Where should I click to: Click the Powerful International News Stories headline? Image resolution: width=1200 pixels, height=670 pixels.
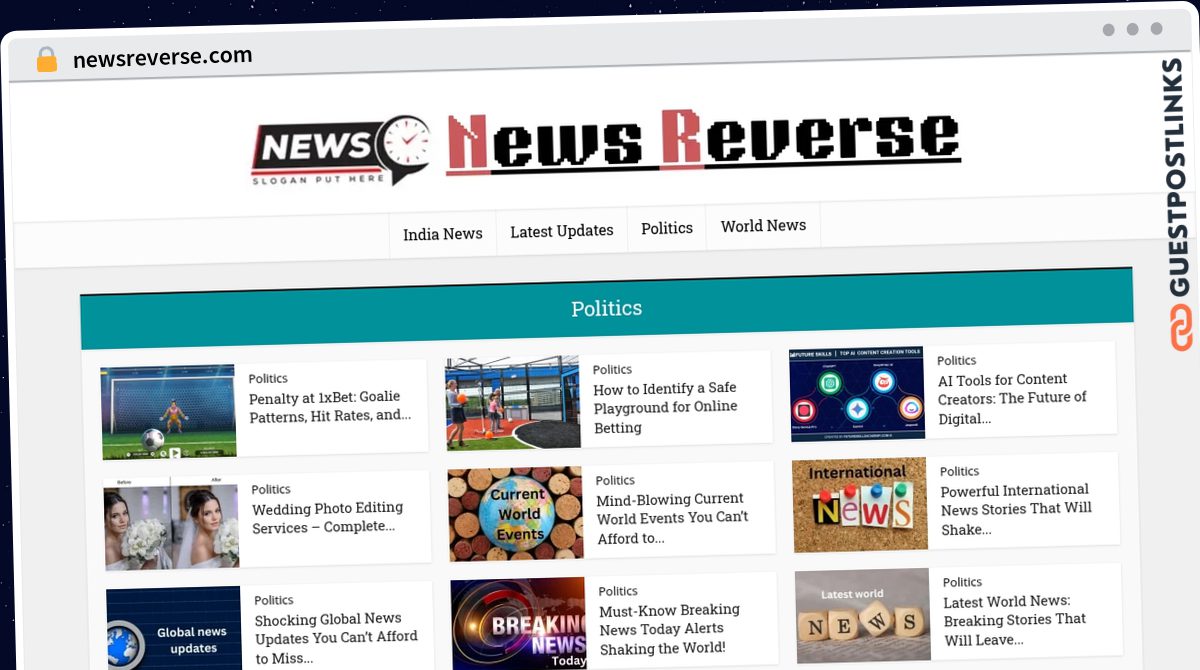tap(1016, 510)
